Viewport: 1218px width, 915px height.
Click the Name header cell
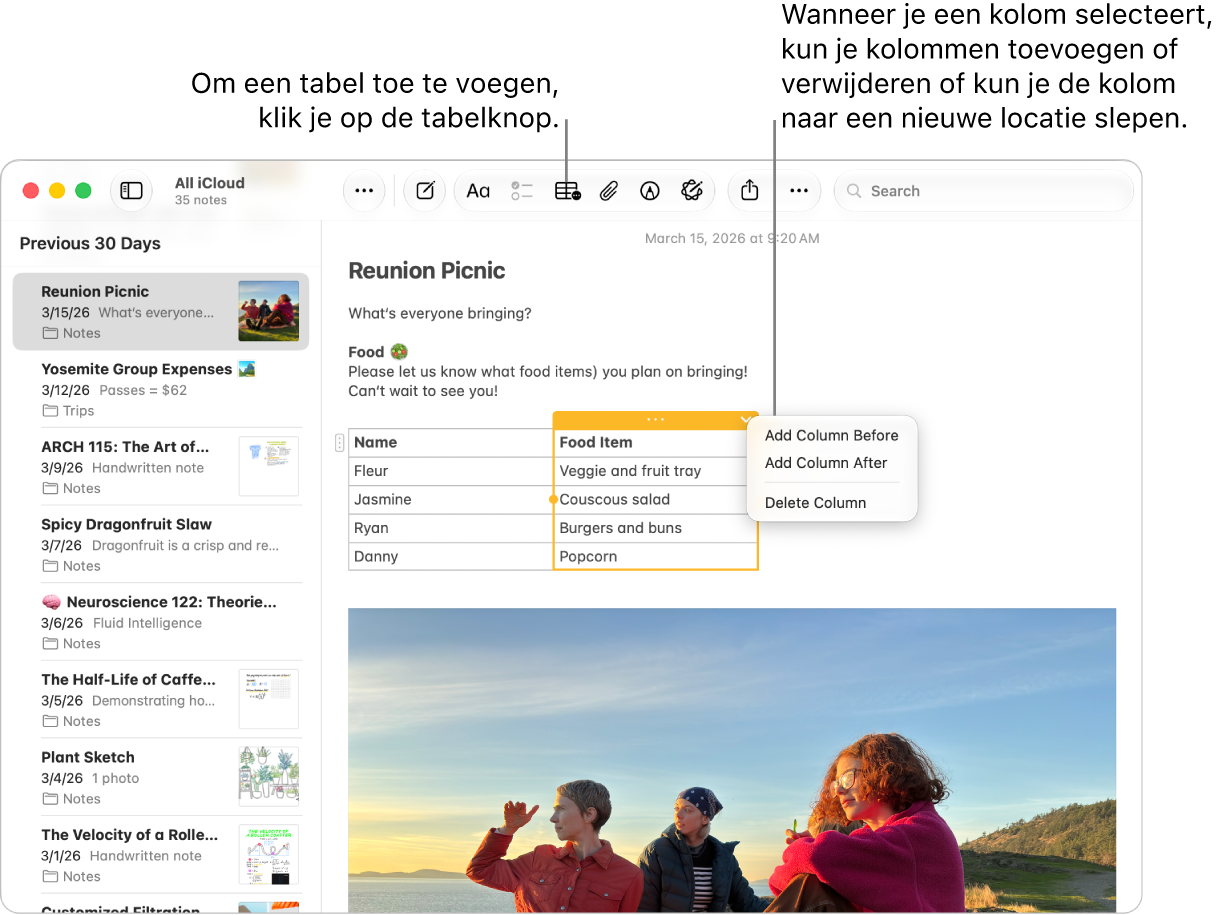pyautogui.click(x=451, y=443)
